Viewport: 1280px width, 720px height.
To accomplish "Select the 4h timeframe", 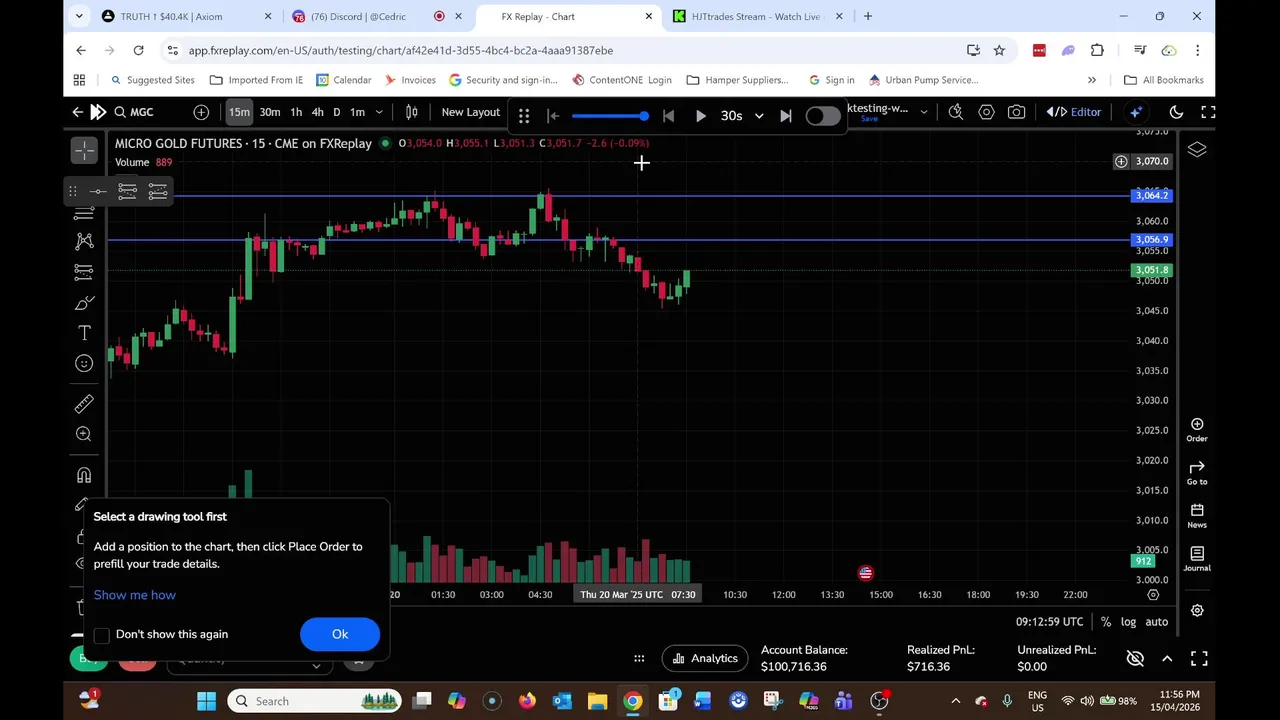I will point(317,112).
